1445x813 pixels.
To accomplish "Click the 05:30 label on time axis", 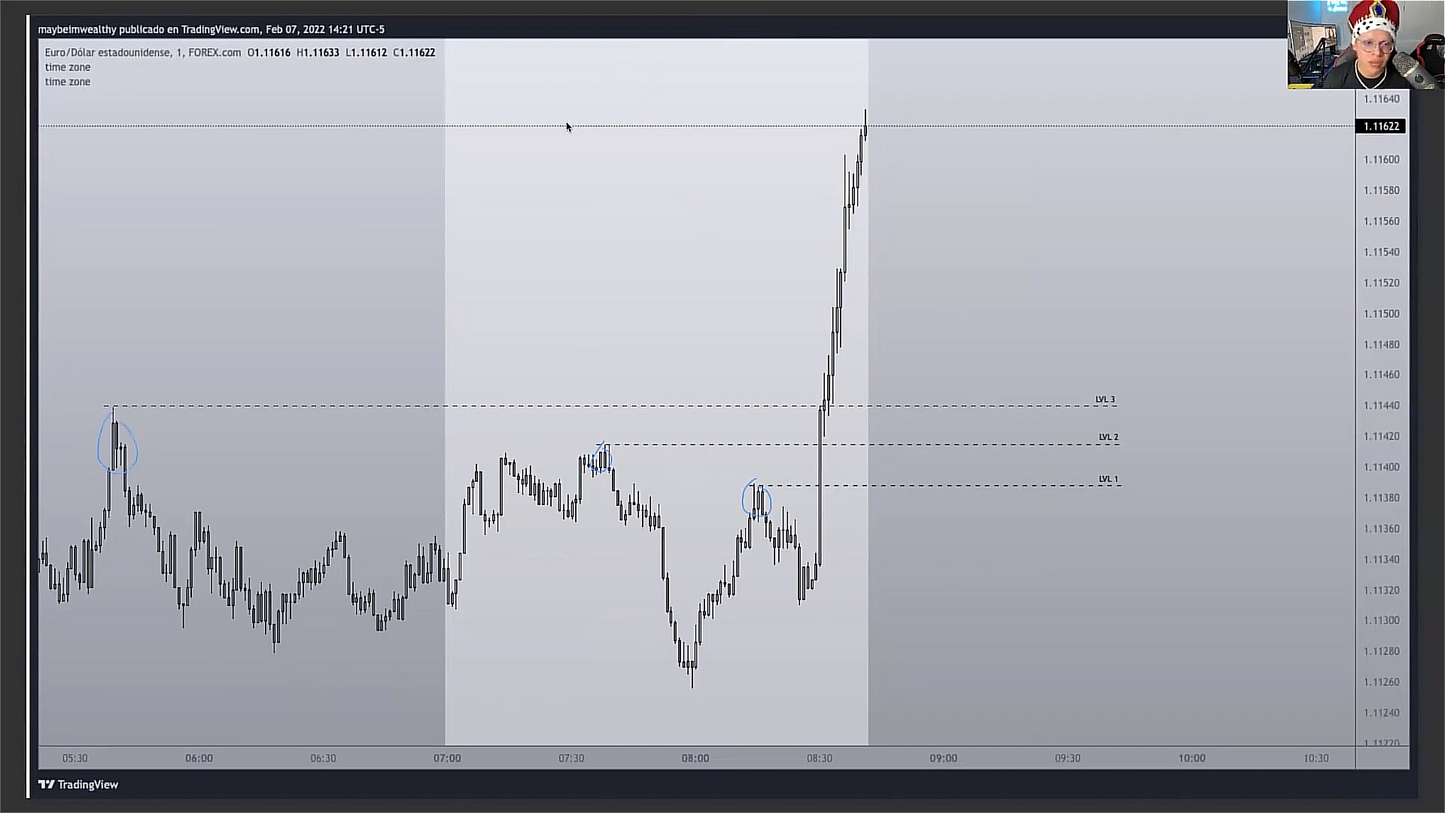I will tap(75, 758).
